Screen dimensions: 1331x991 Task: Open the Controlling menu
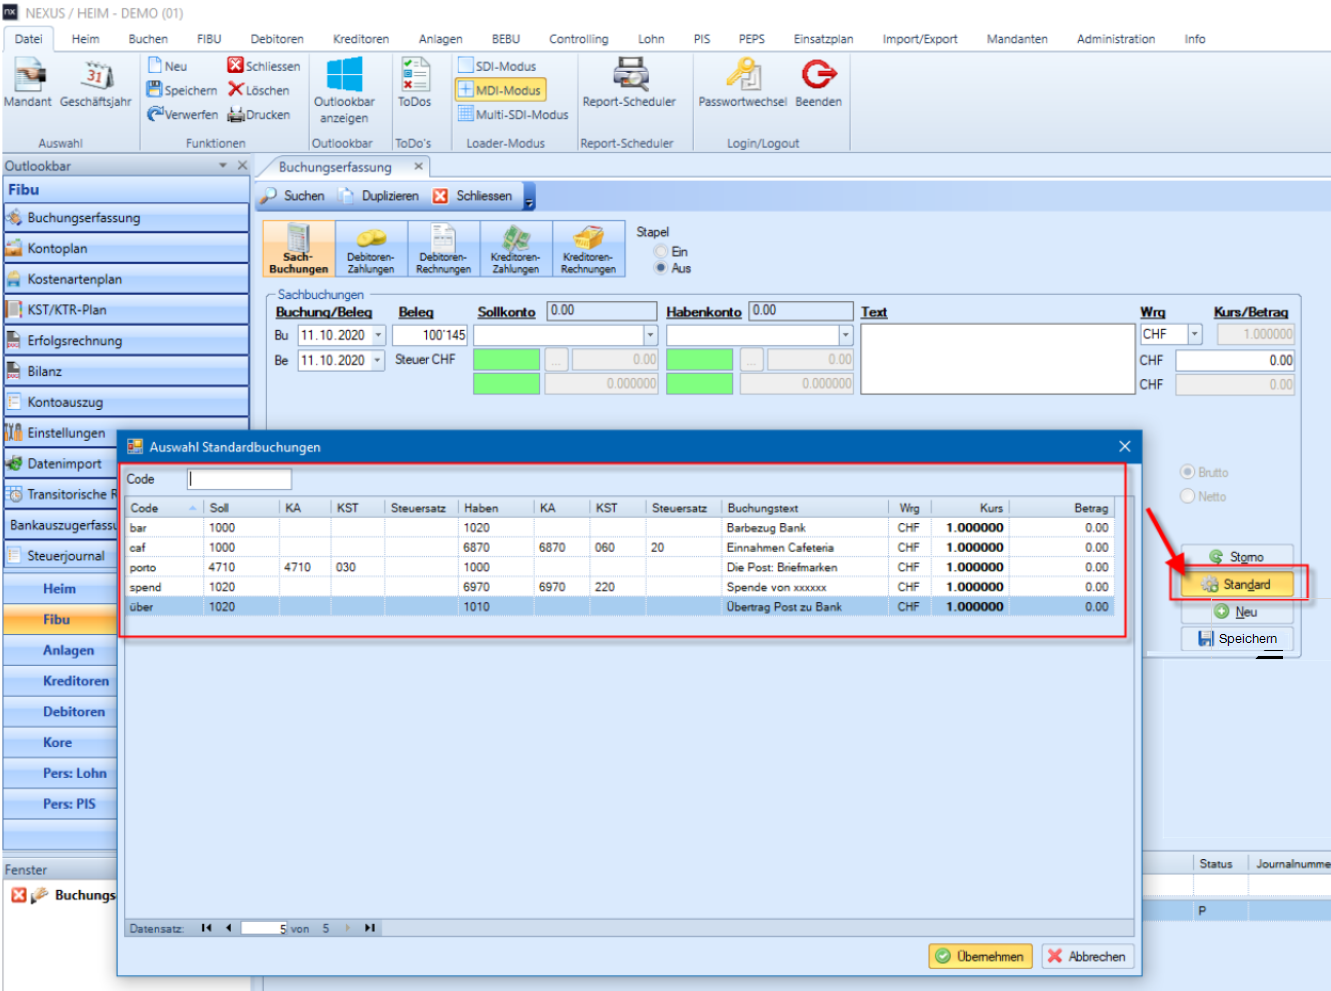pos(578,39)
